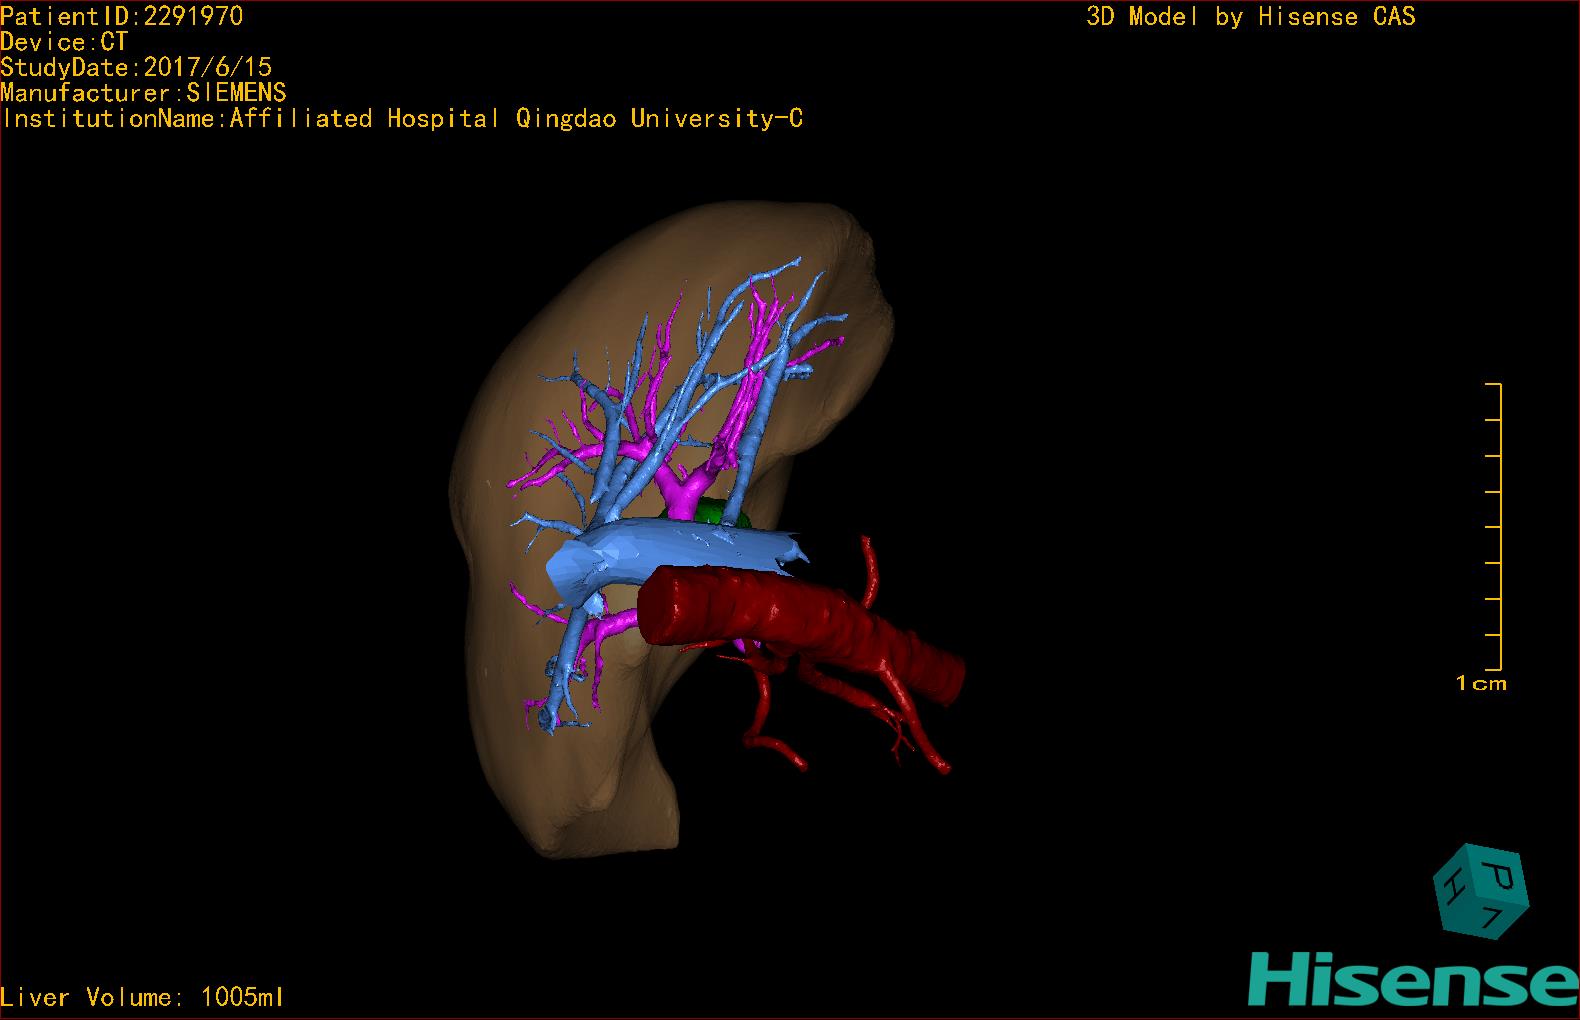Click the "3D Model by Hisense CAS" caption
The image size is (1580, 1020).
point(1251,17)
